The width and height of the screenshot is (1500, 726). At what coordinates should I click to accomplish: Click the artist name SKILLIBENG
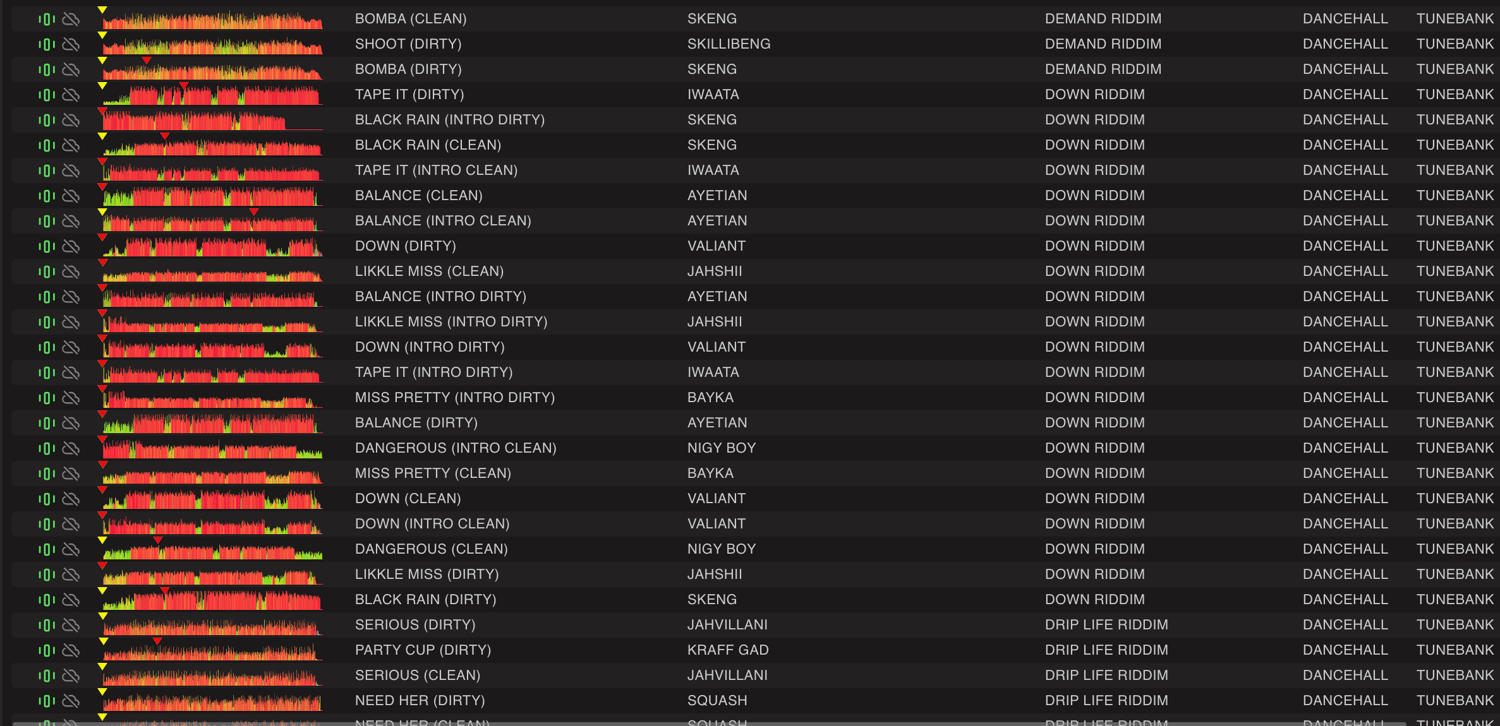728,44
